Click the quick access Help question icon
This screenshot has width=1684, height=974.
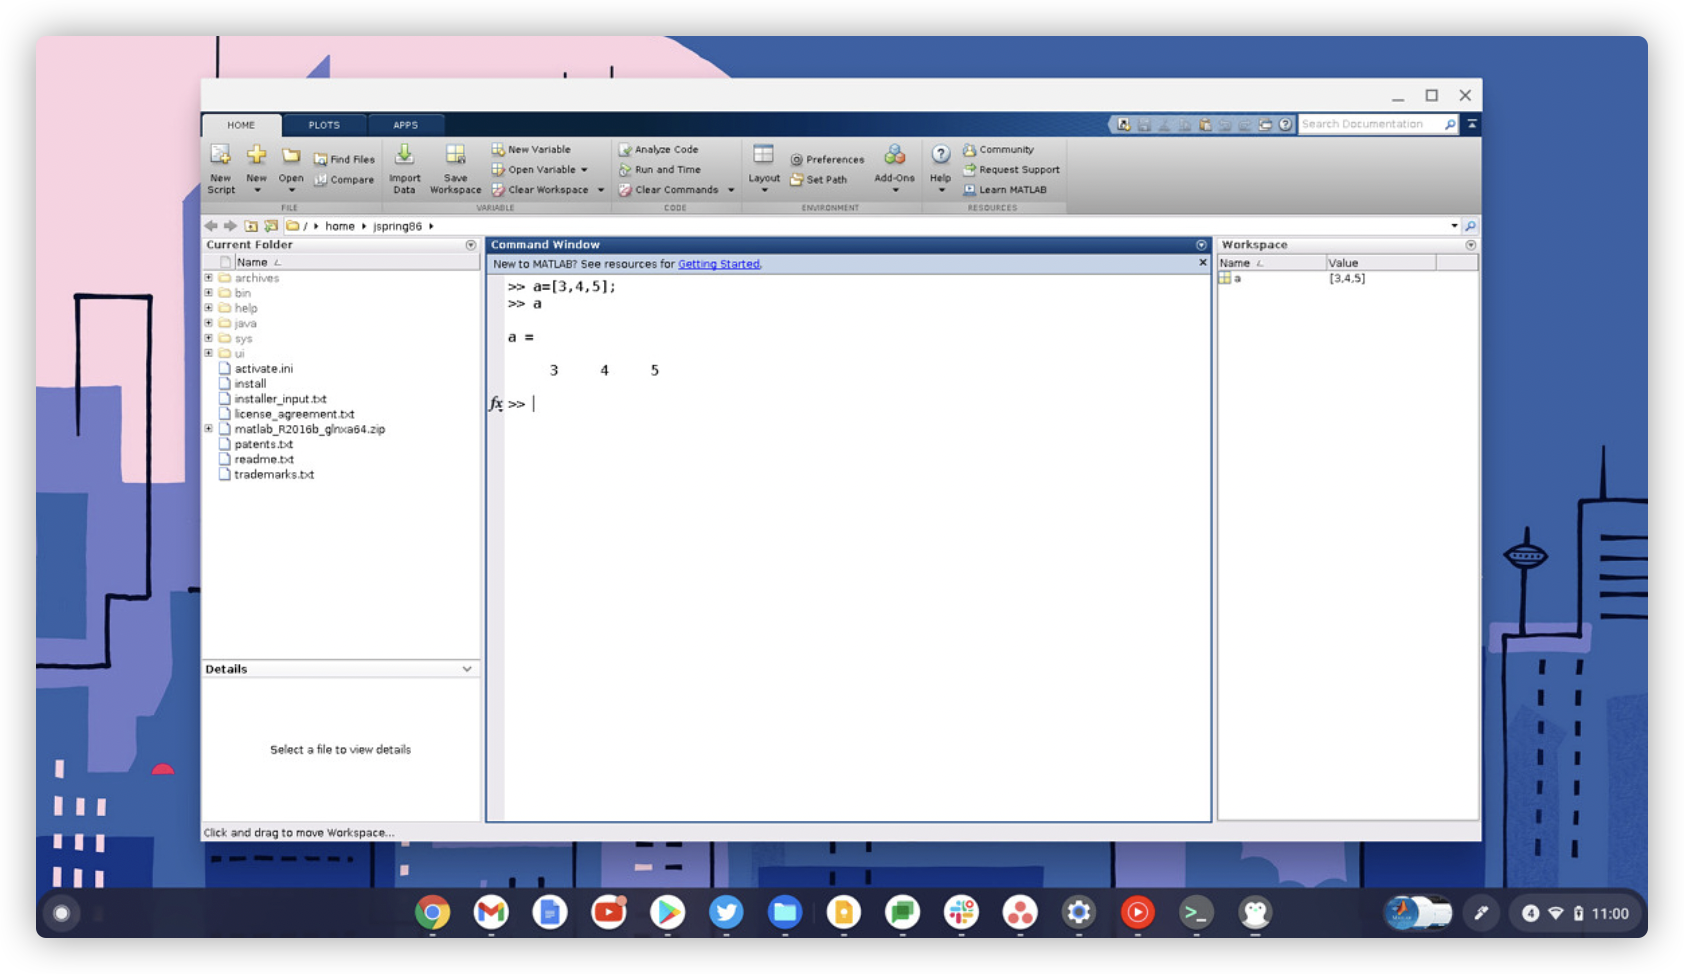click(x=1285, y=125)
